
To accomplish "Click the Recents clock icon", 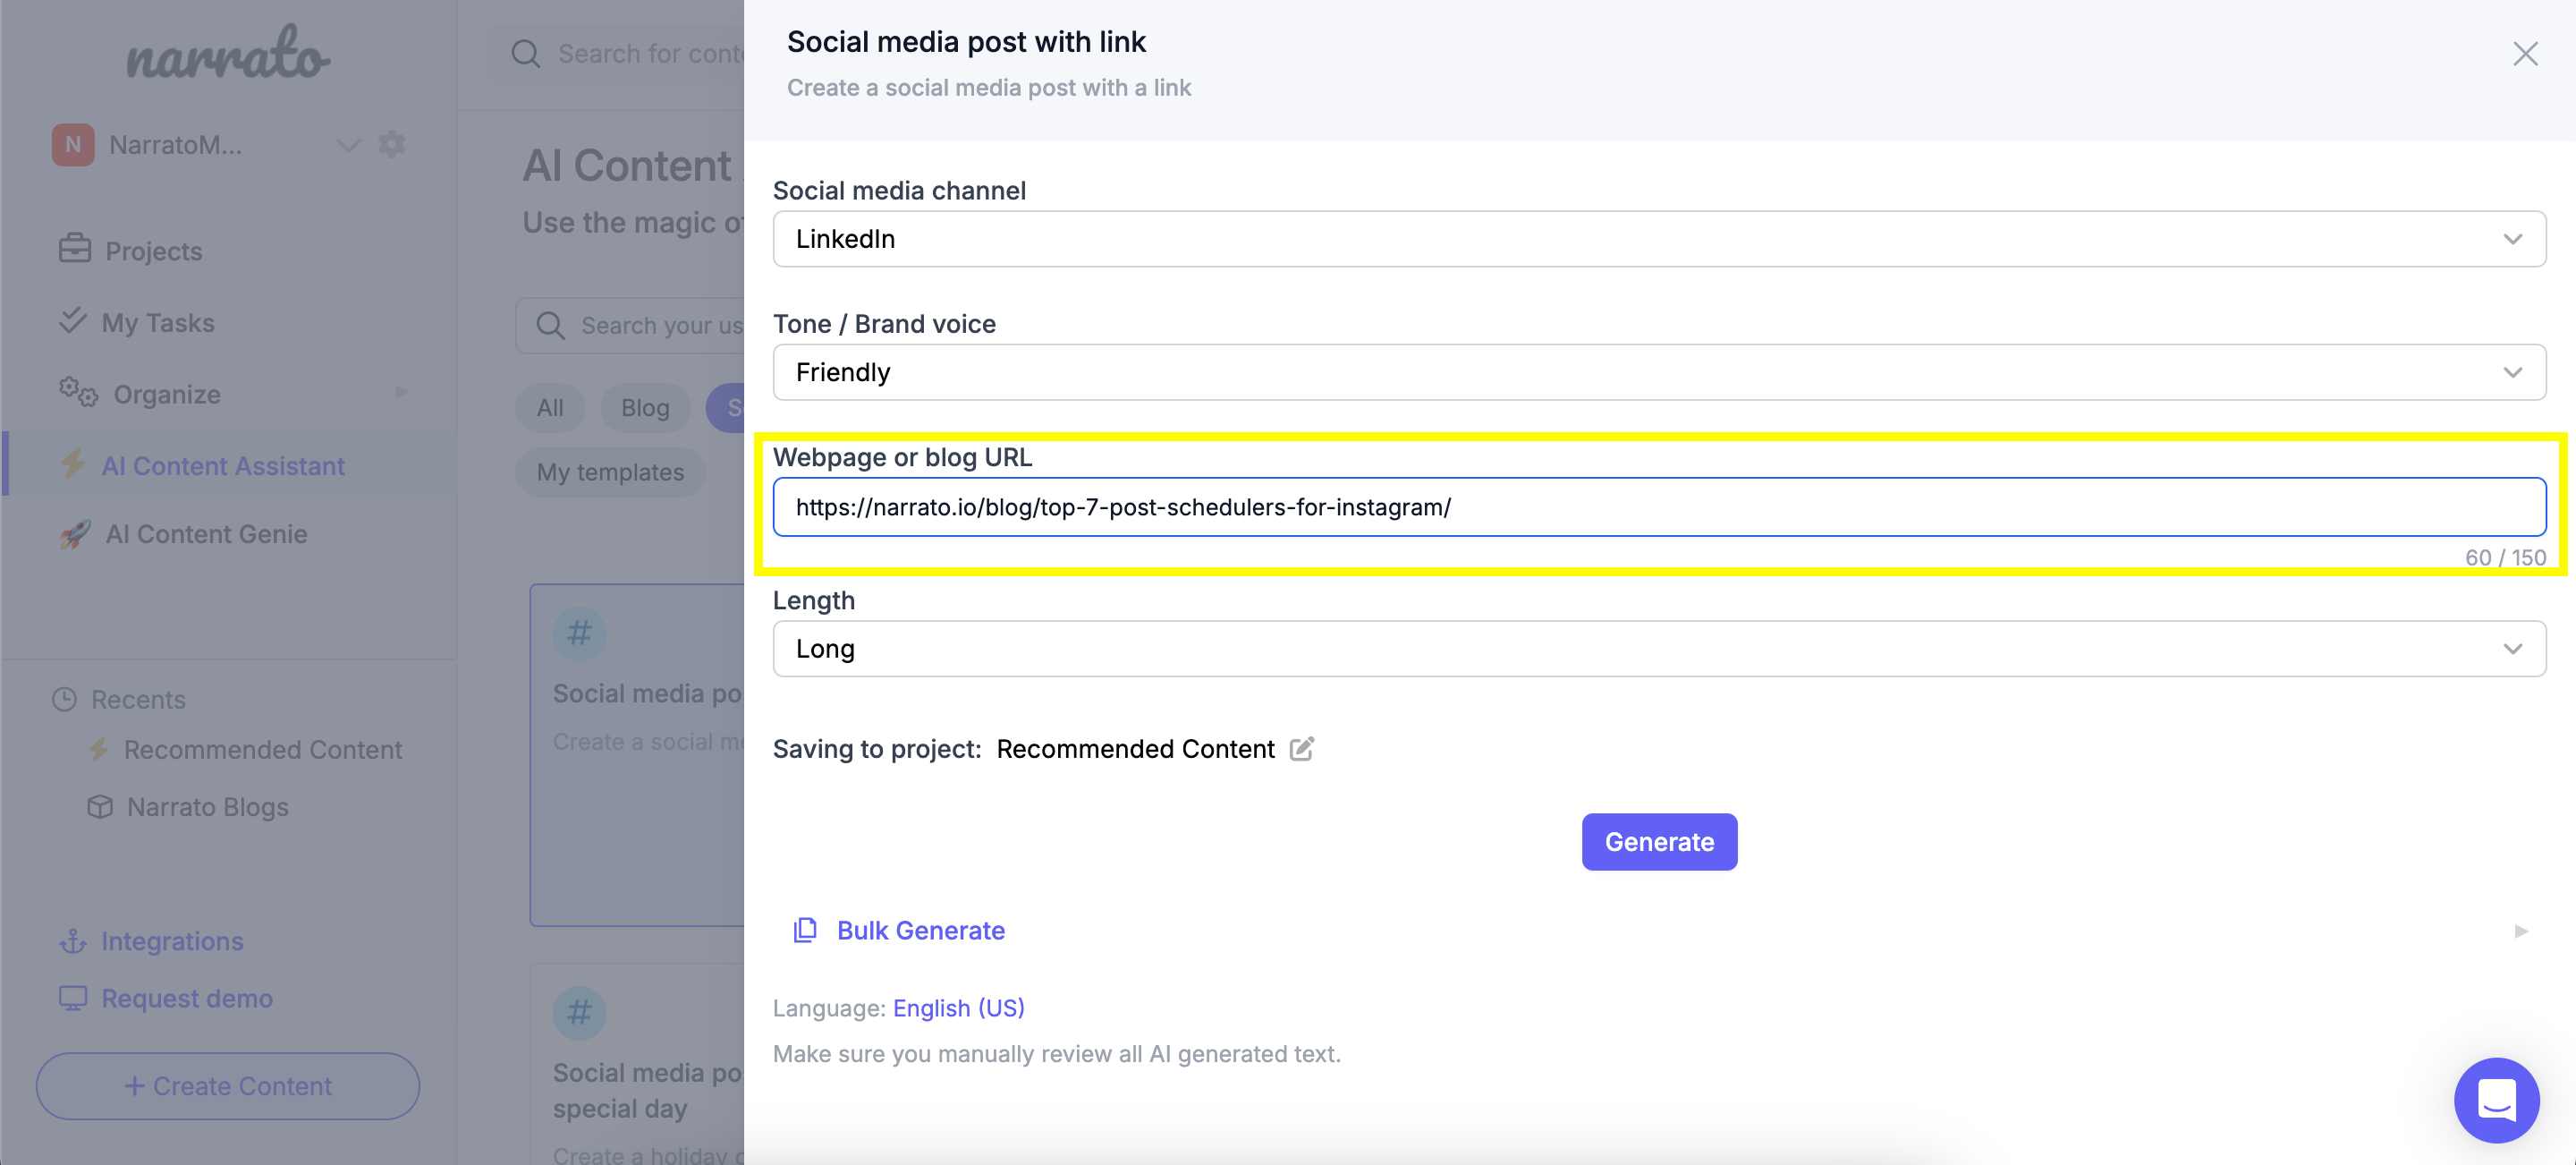I will click(64, 699).
